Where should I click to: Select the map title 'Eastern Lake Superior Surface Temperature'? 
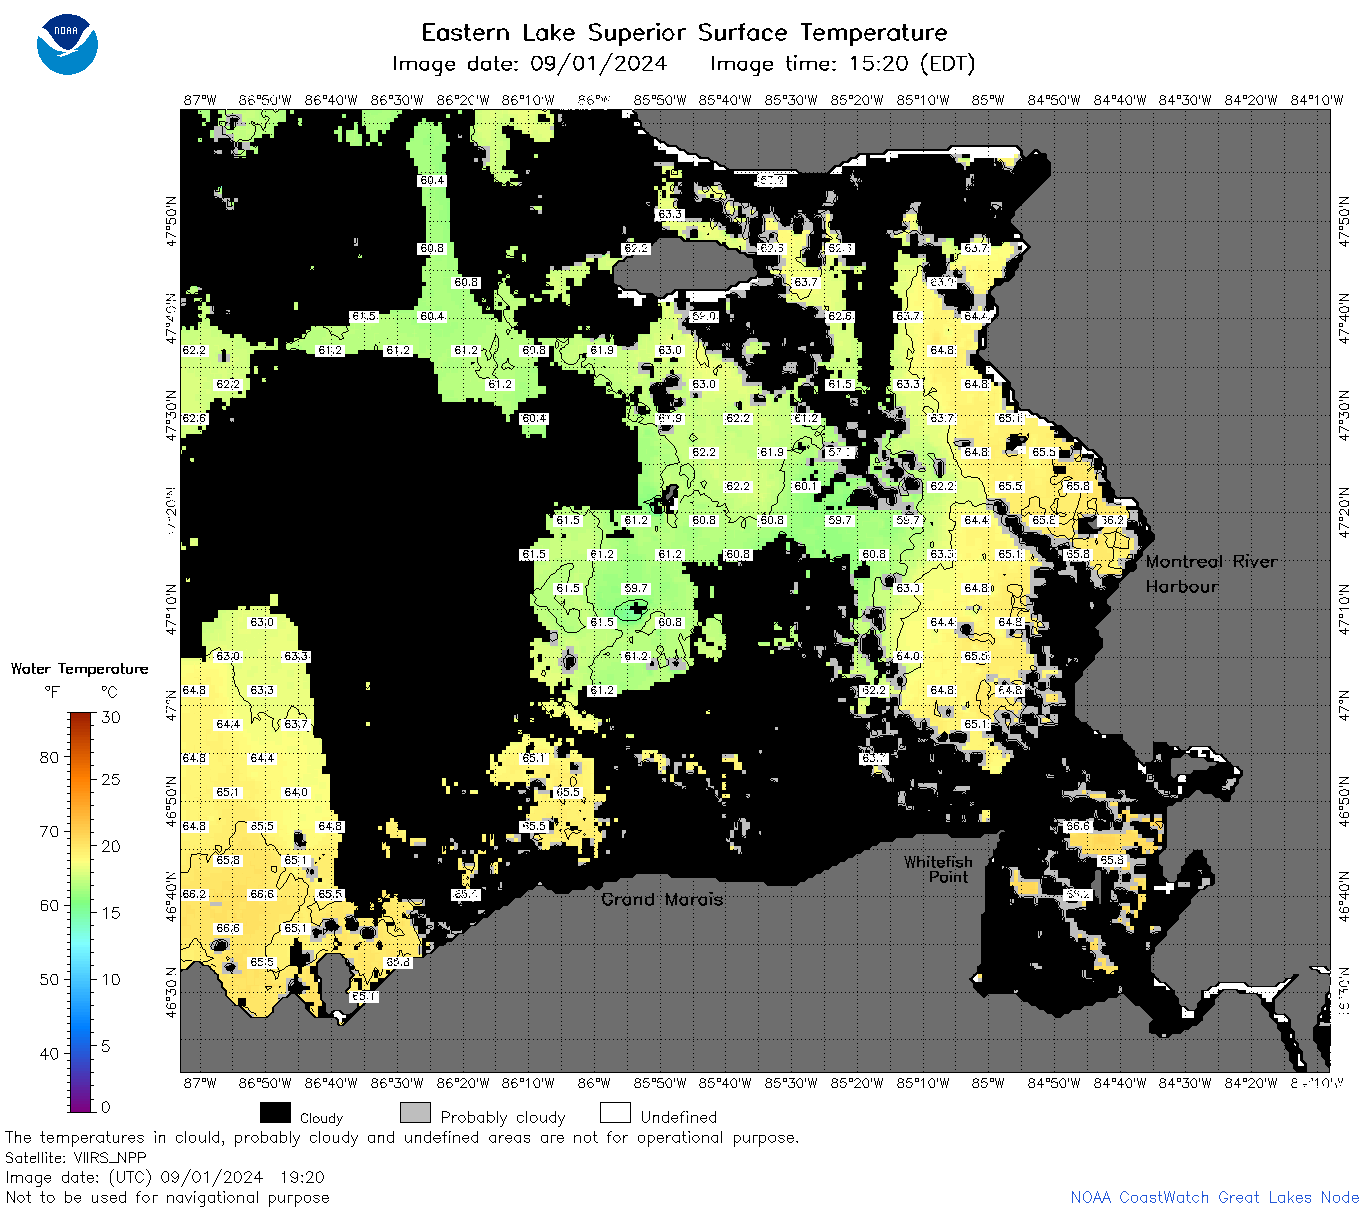point(684,33)
